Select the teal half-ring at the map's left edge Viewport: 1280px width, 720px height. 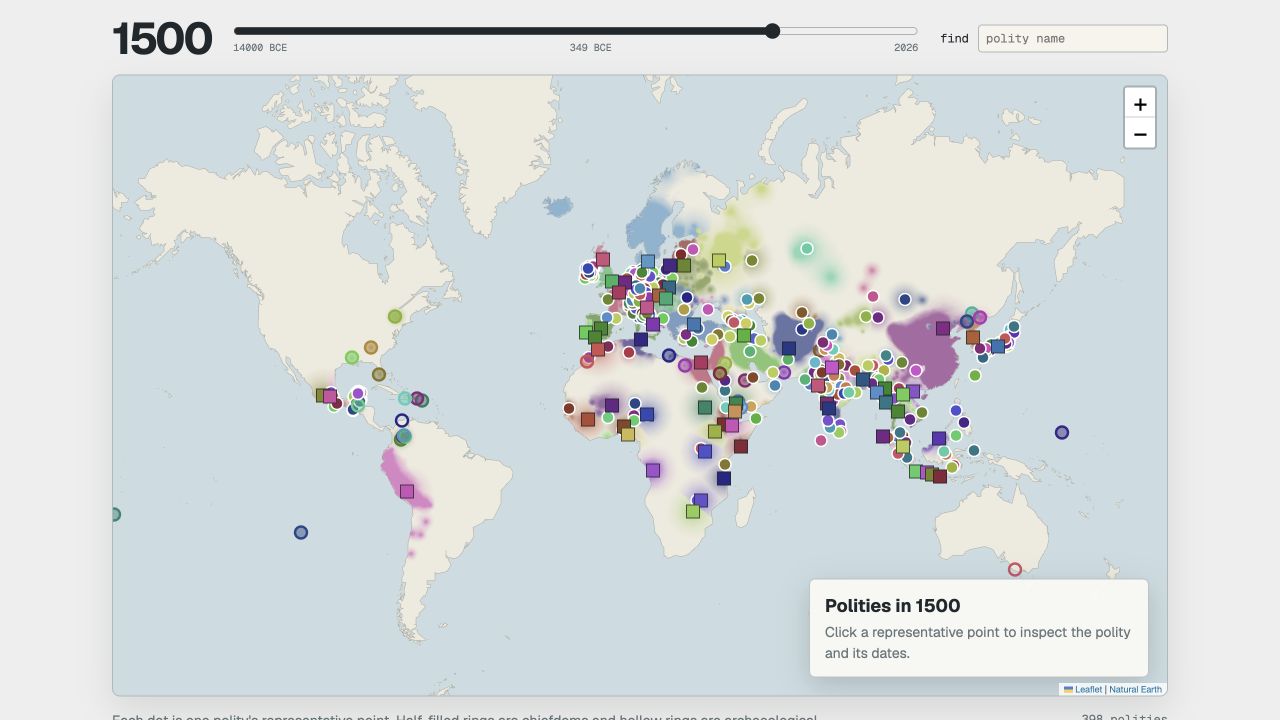click(x=114, y=515)
